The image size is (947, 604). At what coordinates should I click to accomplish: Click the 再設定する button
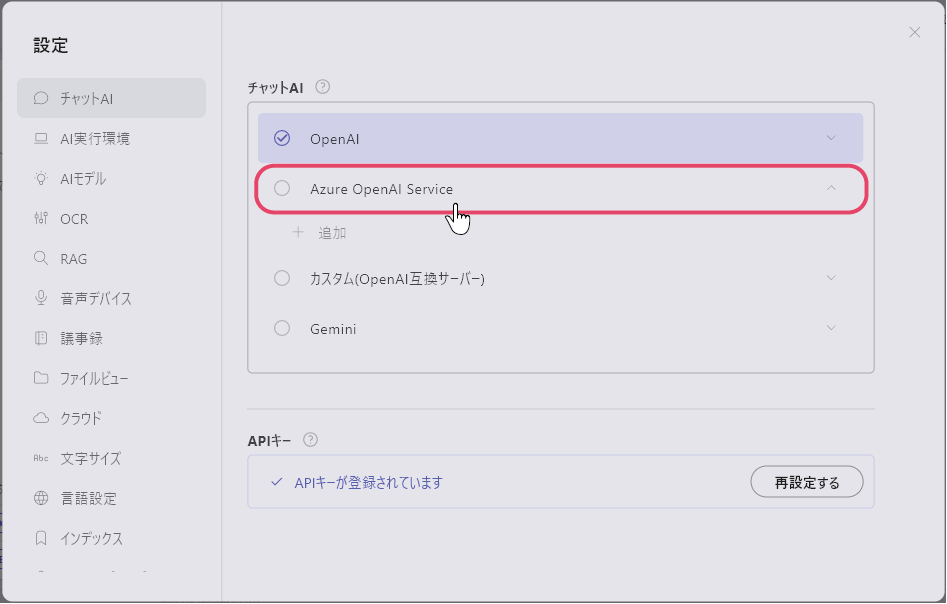coord(806,481)
